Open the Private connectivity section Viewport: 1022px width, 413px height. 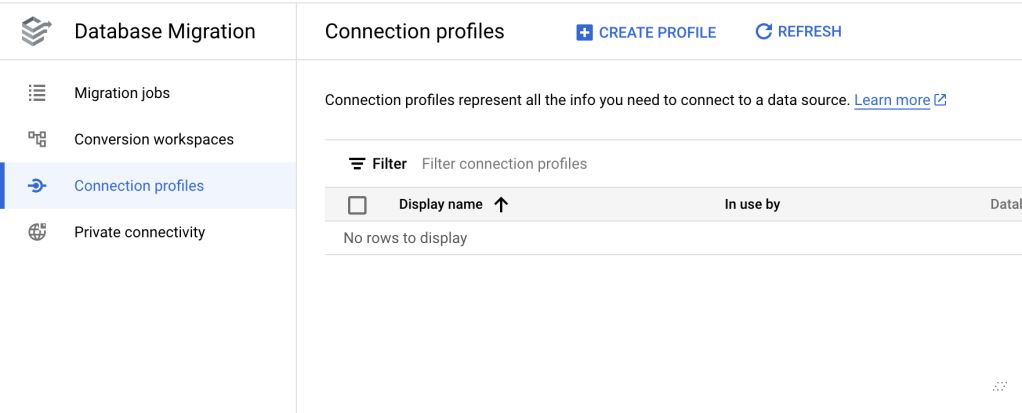pyautogui.click(x=139, y=232)
